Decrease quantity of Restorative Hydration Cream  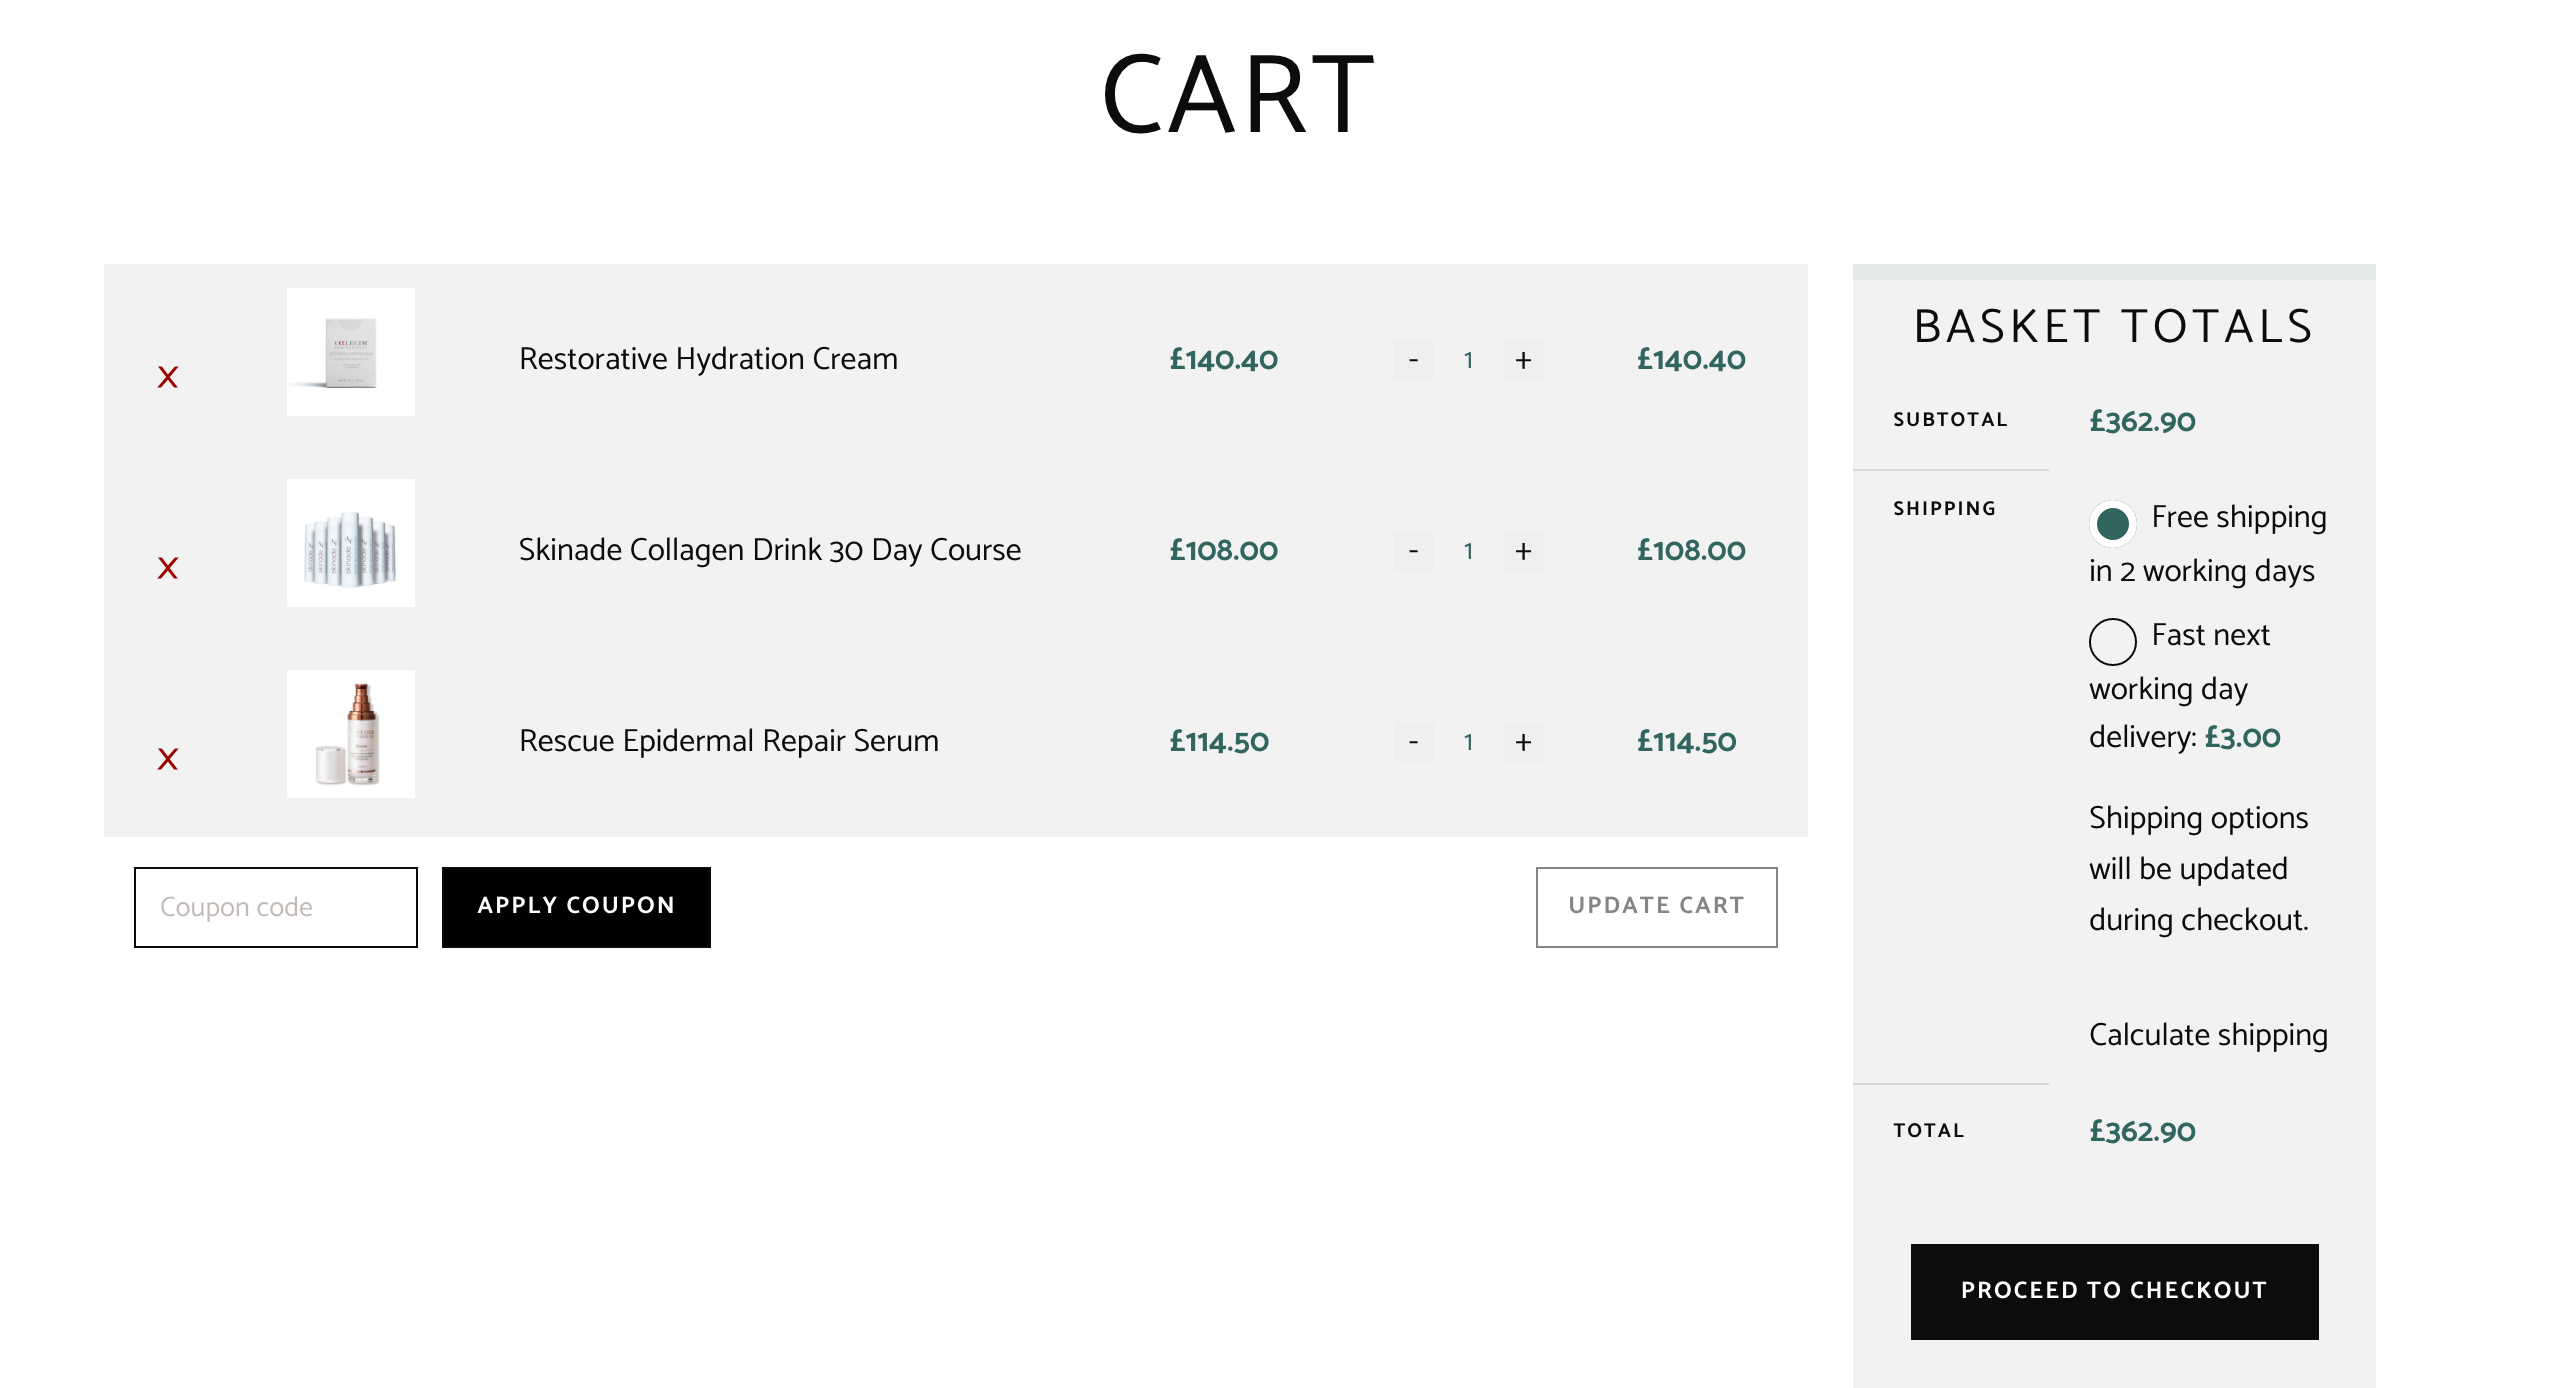point(1413,360)
